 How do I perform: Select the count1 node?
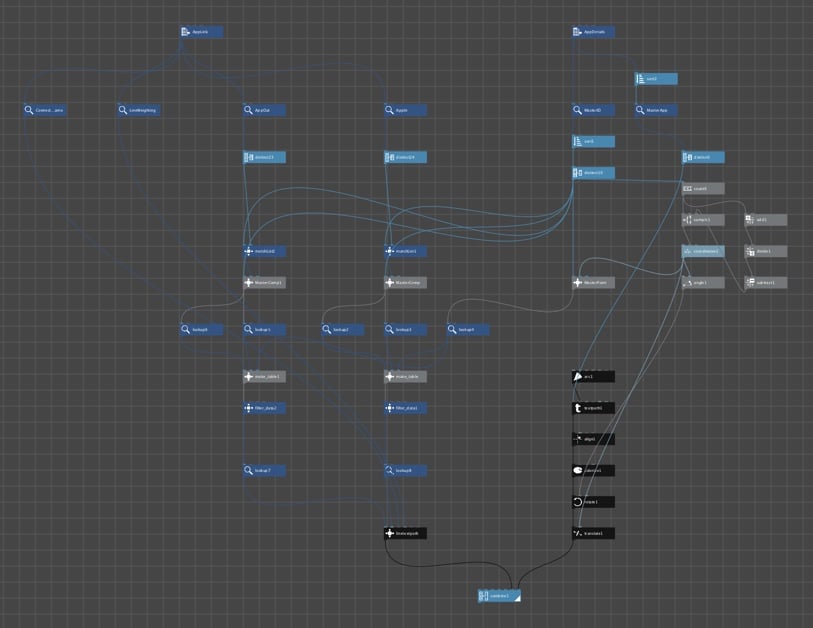point(704,188)
